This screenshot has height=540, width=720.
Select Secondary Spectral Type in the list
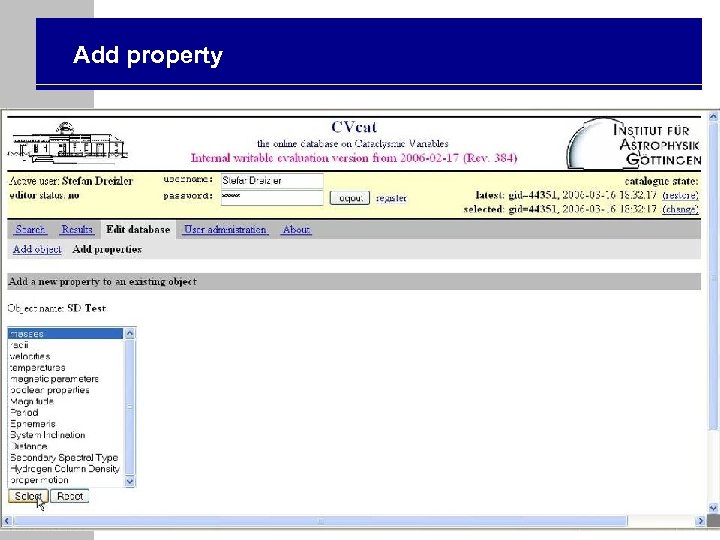click(x=66, y=457)
